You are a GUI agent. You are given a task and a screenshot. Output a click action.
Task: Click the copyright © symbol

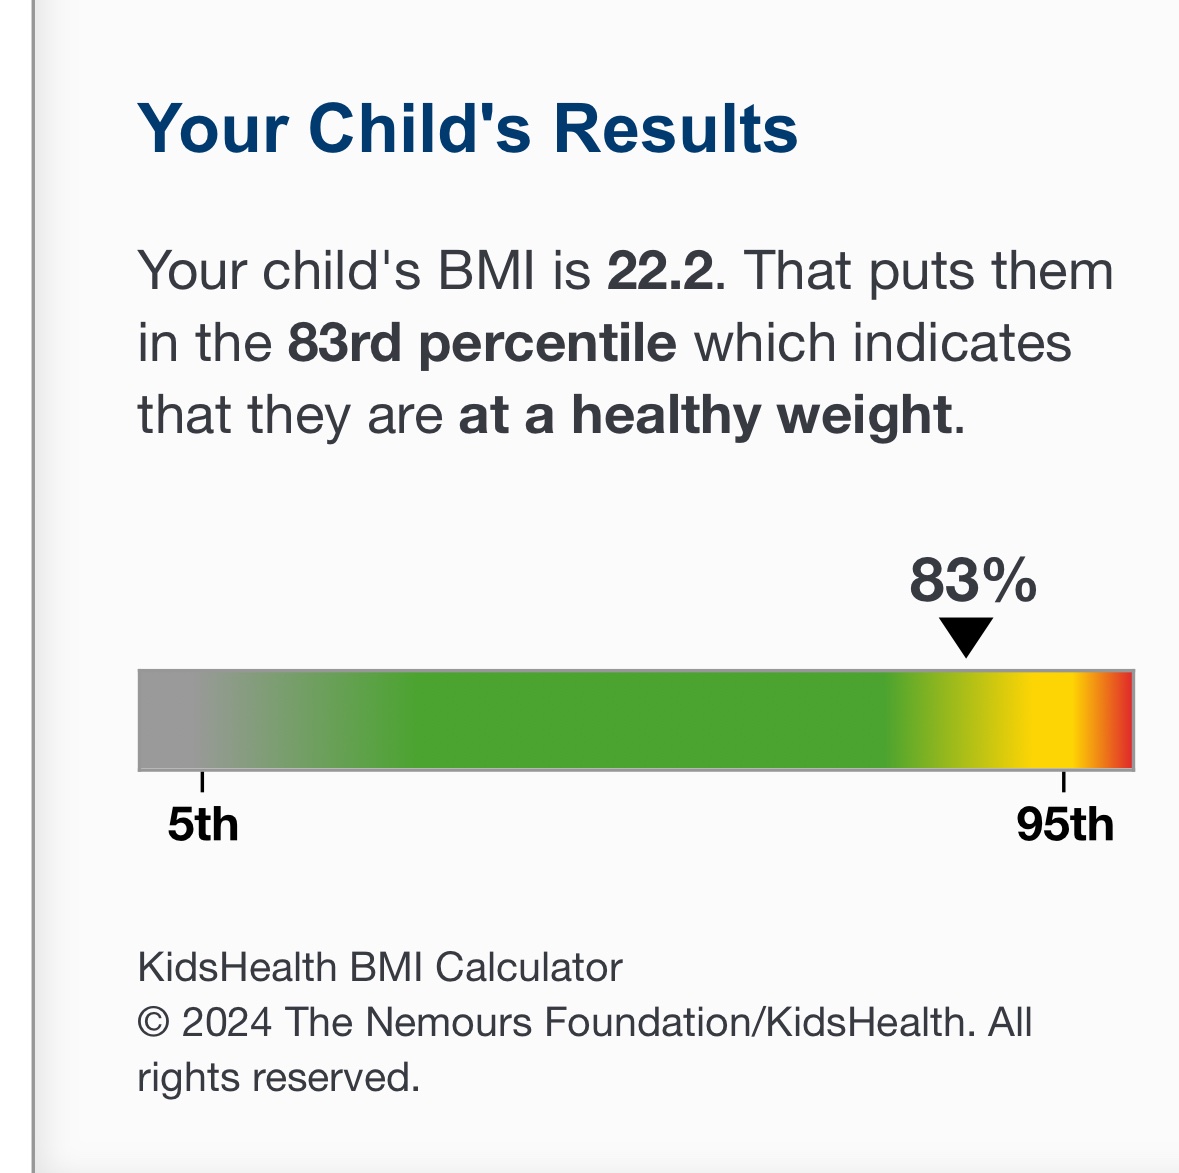tap(153, 1023)
